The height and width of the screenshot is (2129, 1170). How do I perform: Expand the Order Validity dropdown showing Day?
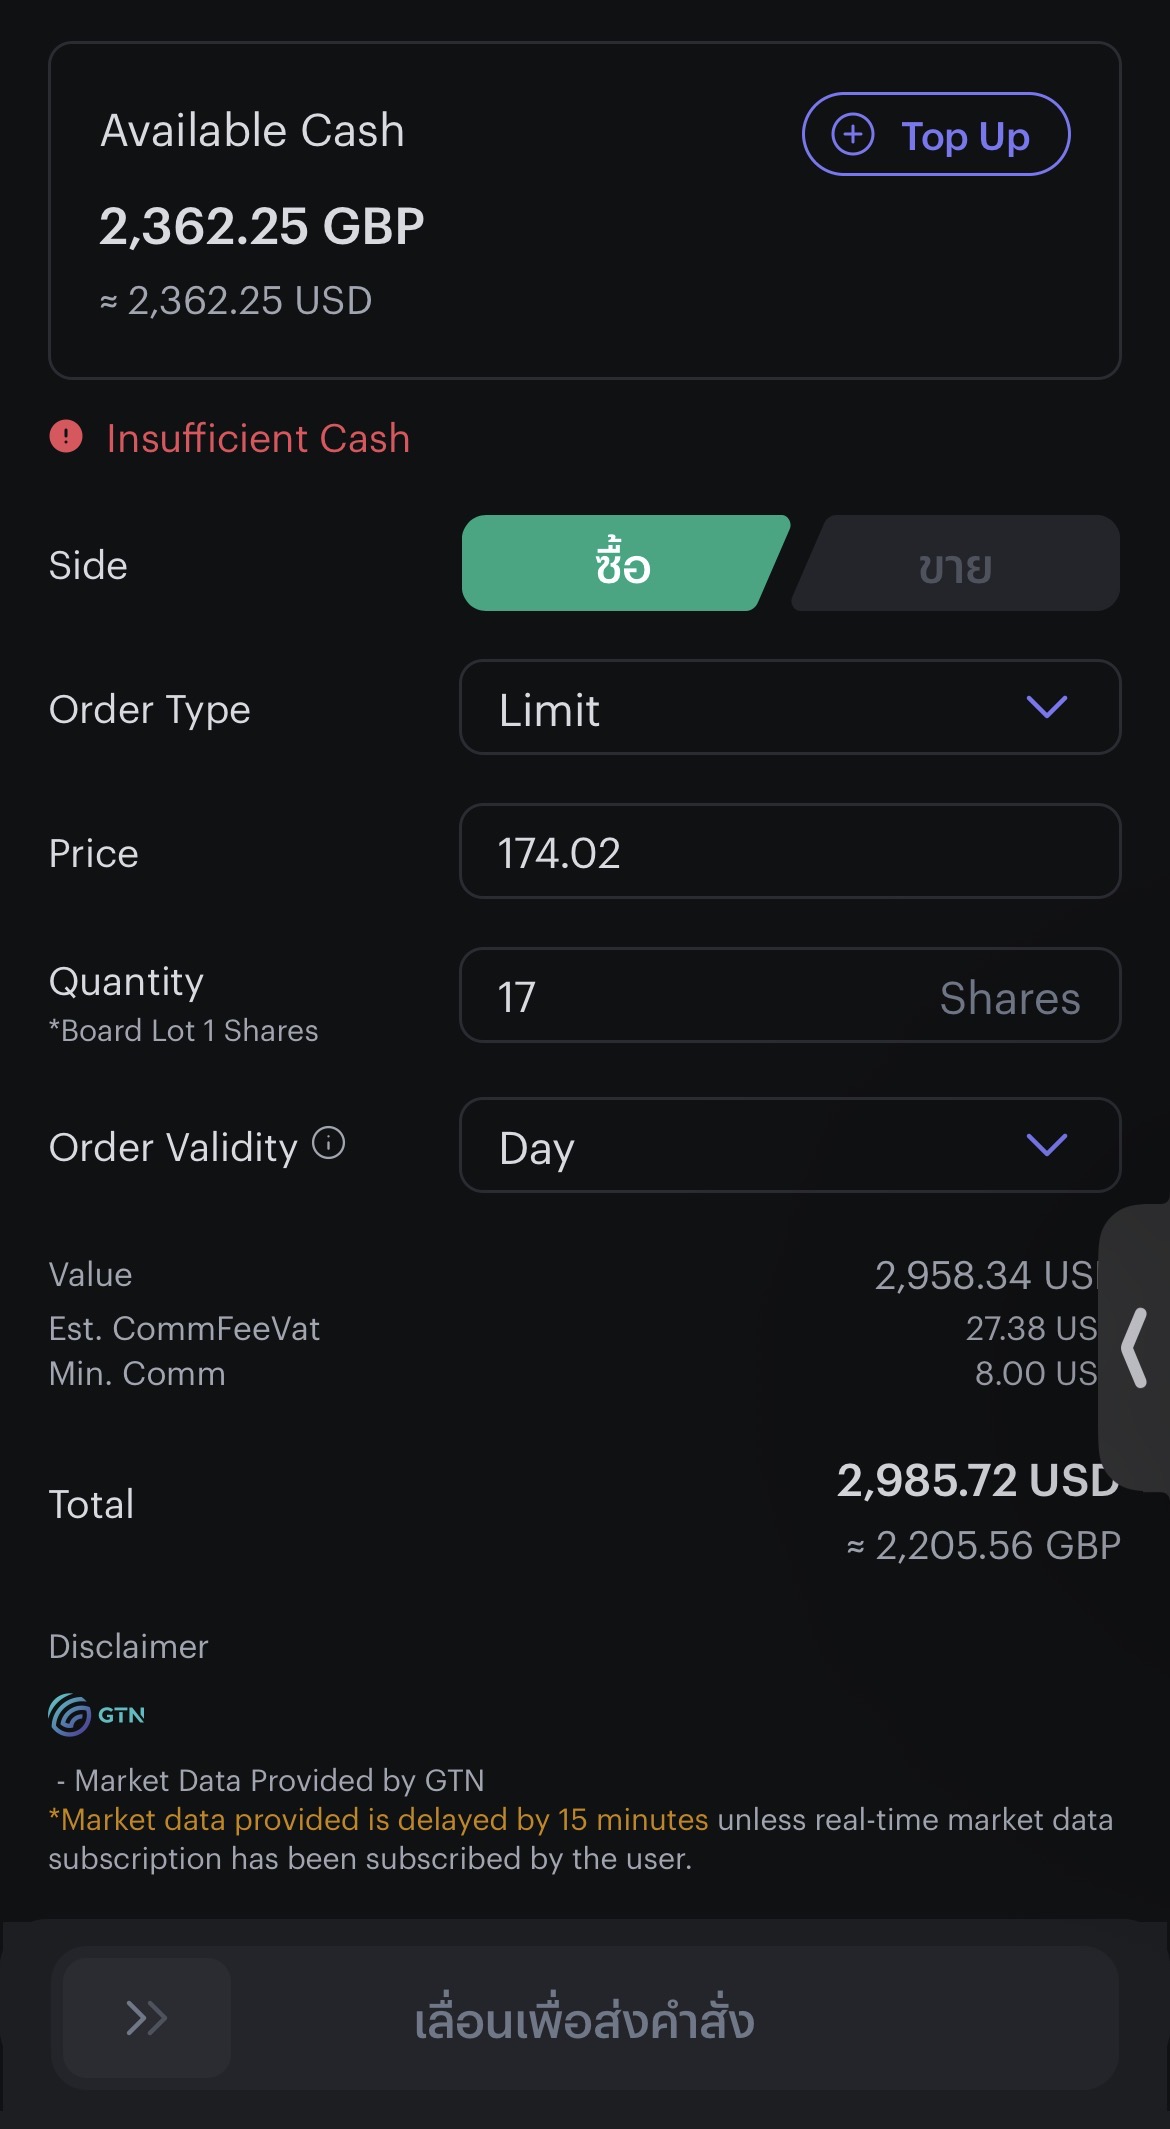(x=760, y=1145)
